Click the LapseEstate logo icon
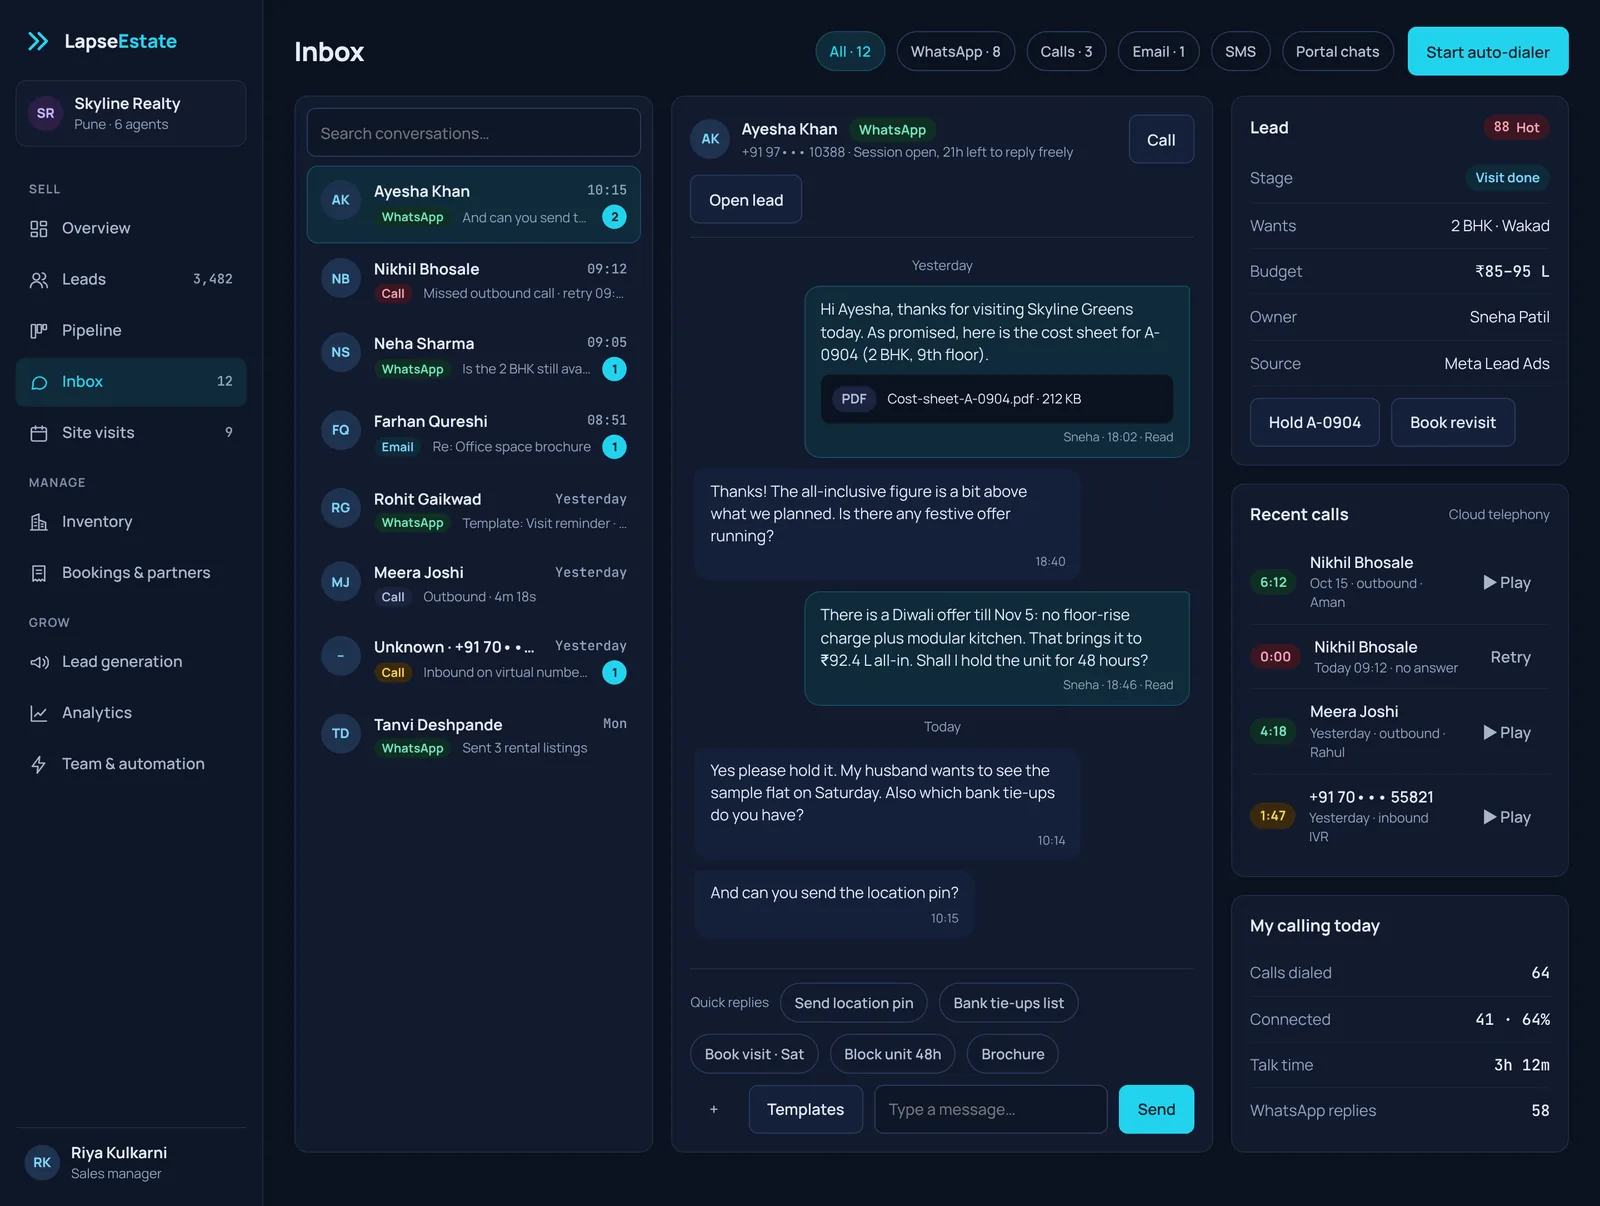Image resolution: width=1600 pixels, height=1206 pixels. (38, 41)
